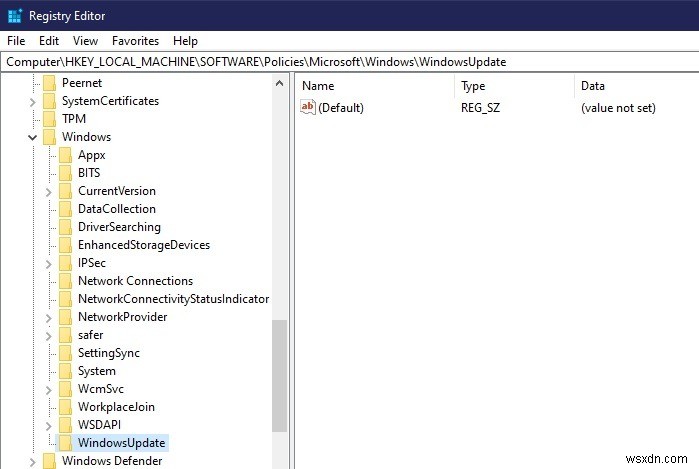
Task: Click the NetworkProvider folder icon
Action: click(x=66, y=317)
